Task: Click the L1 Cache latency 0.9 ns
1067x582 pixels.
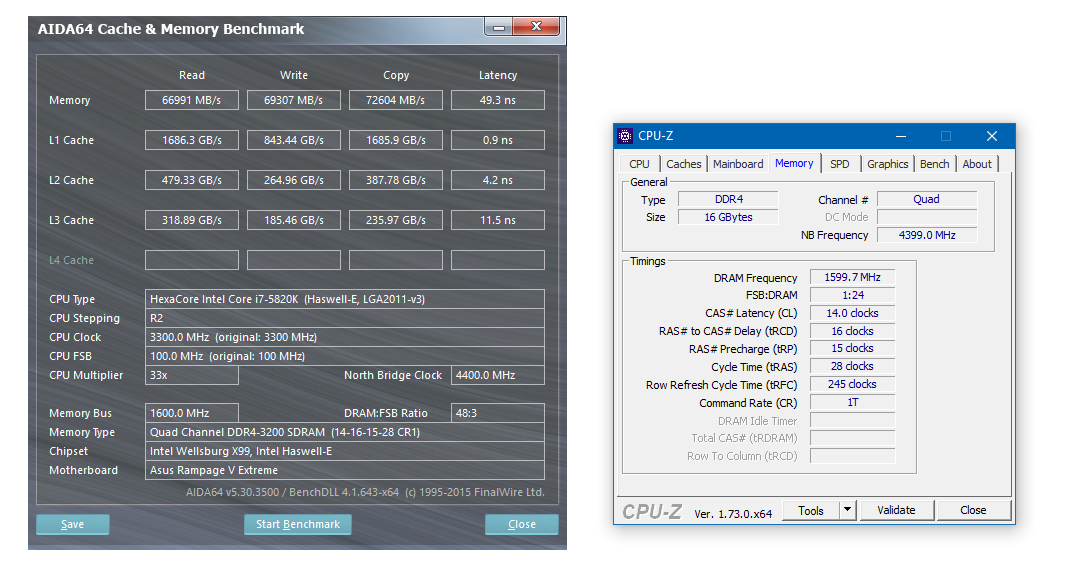Action: click(x=498, y=140)
